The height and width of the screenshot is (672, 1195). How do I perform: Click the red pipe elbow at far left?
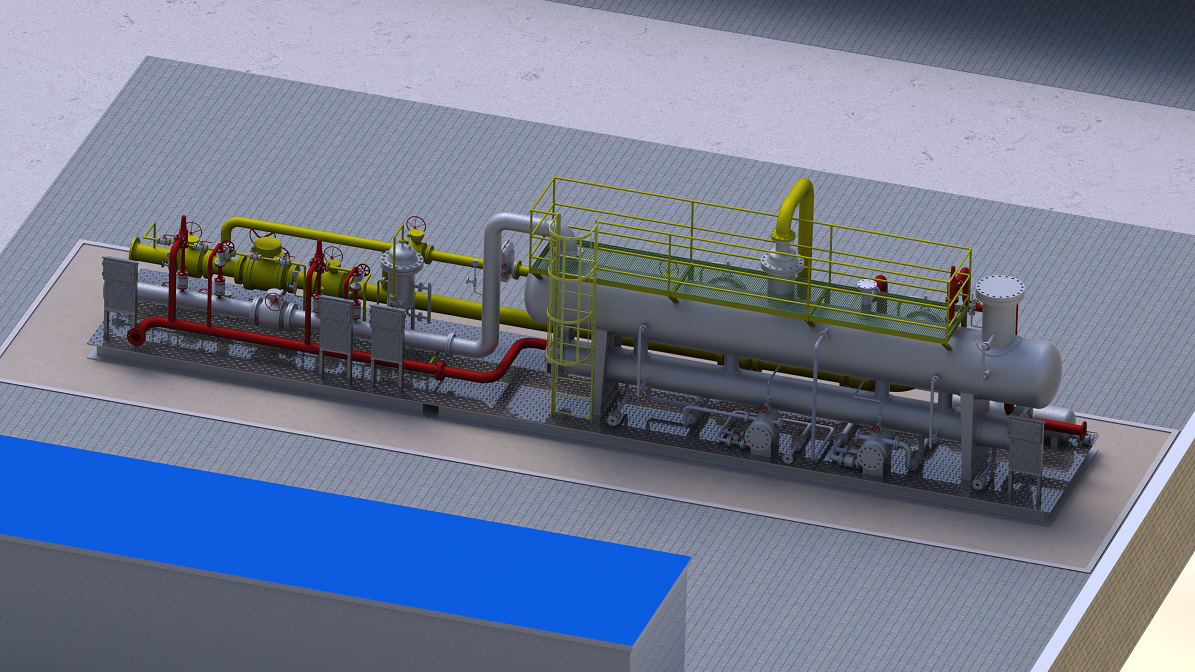[x=137, y=335]
